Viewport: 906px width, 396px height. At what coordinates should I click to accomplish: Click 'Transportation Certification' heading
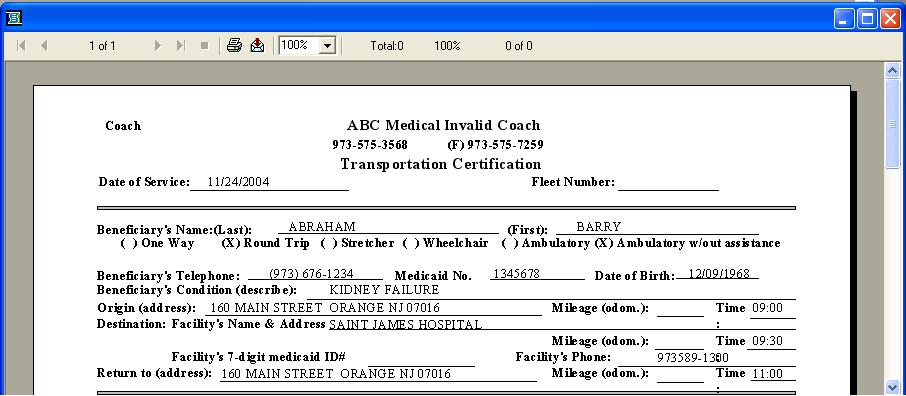point(441,164)
